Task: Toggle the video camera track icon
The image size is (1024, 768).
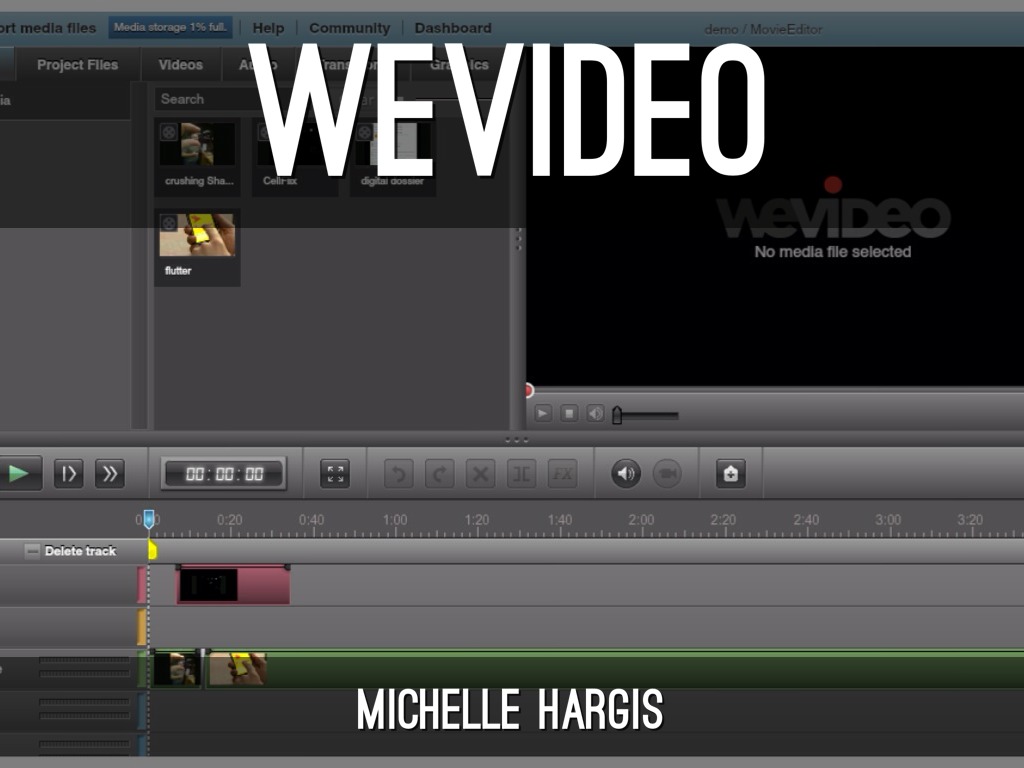Action: tap(667, 474)
